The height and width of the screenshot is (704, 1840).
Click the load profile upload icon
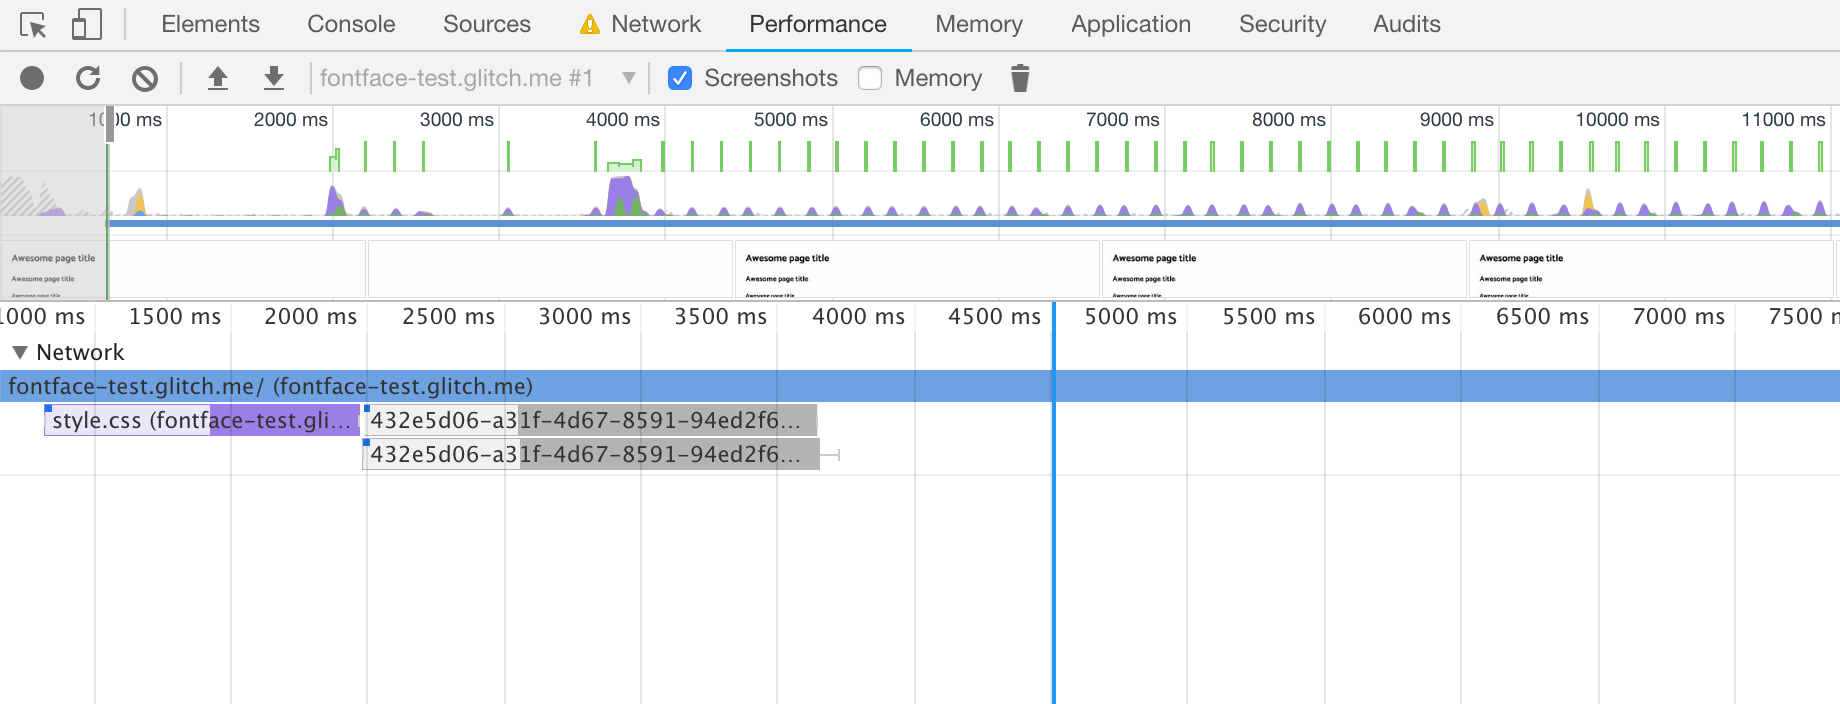(217, 78)
